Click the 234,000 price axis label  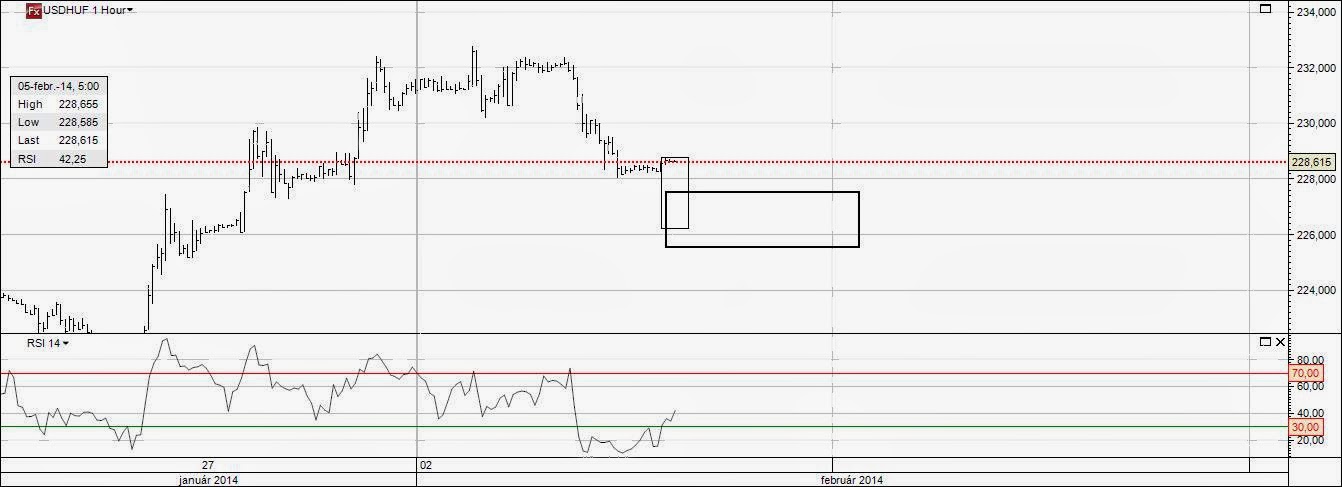coord(1314,12)
